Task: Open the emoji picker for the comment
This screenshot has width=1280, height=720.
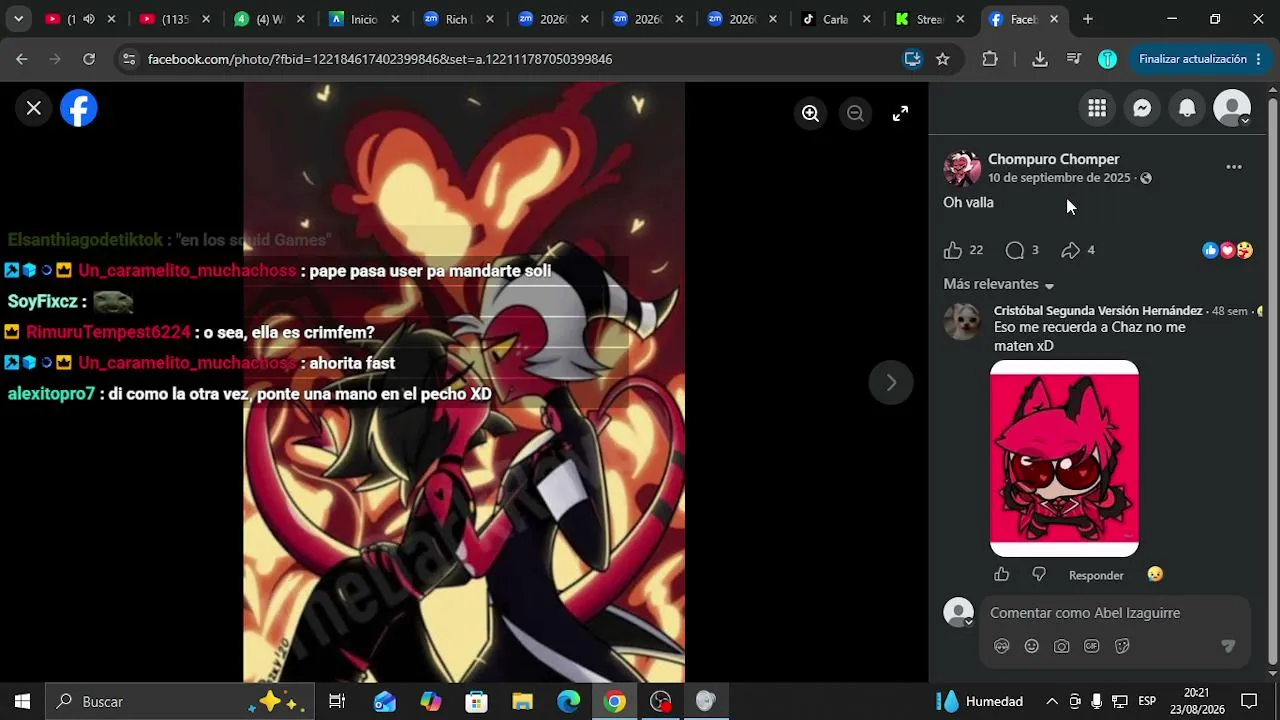Action: click(1032, 646)
